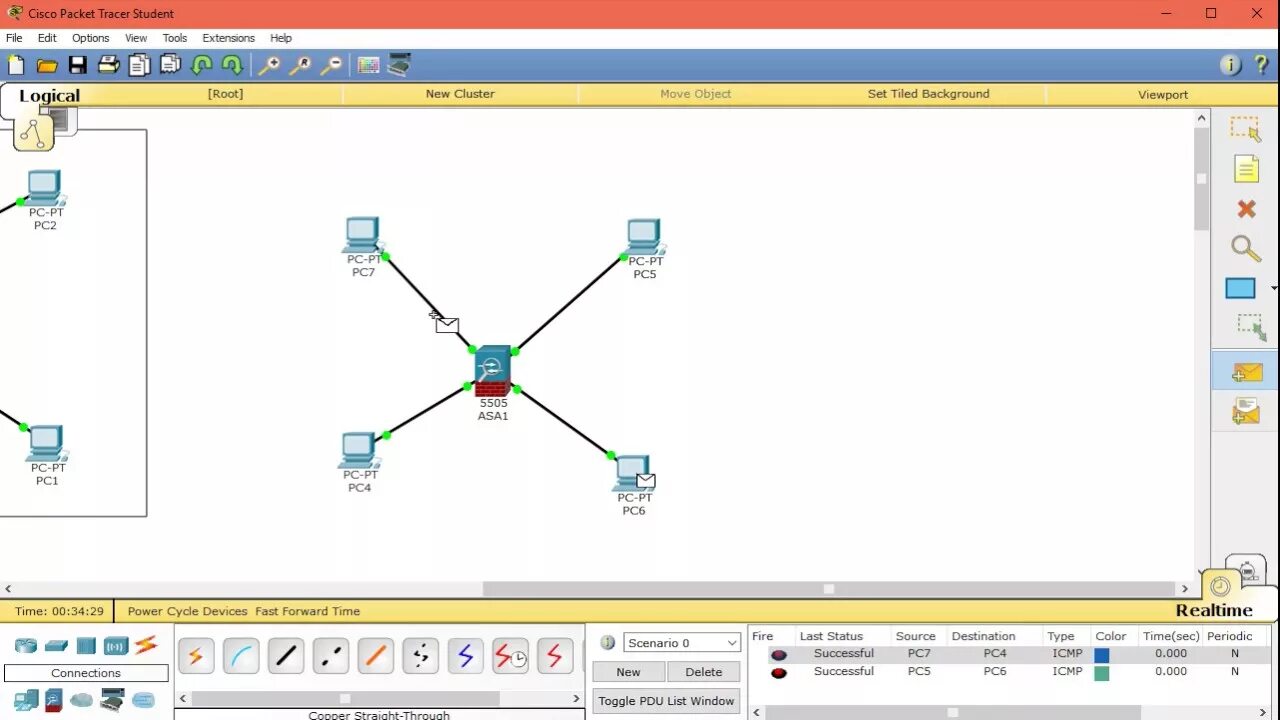Click the New Cluster button
The image size is (1280, 720).
point(460,94)
